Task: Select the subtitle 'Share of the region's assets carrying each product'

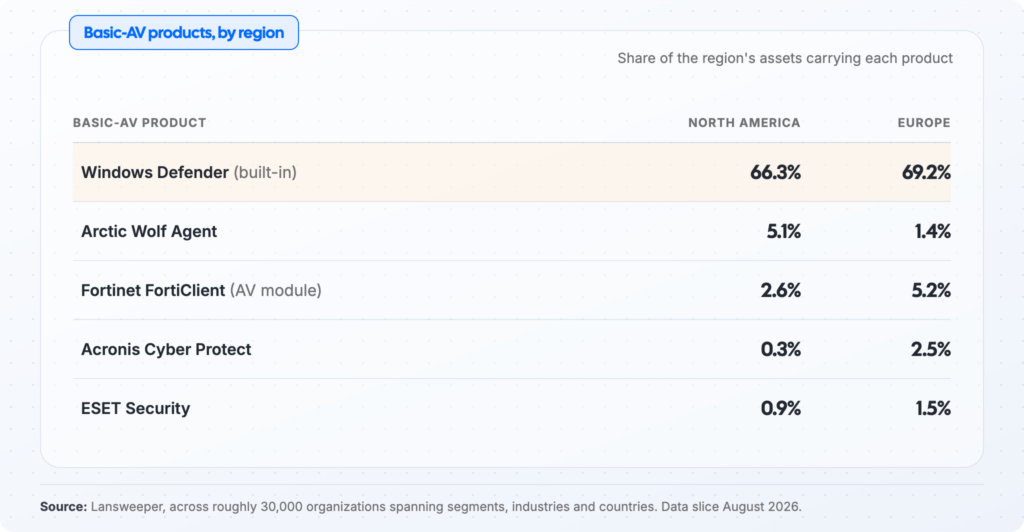Action: tap(785, 58)
